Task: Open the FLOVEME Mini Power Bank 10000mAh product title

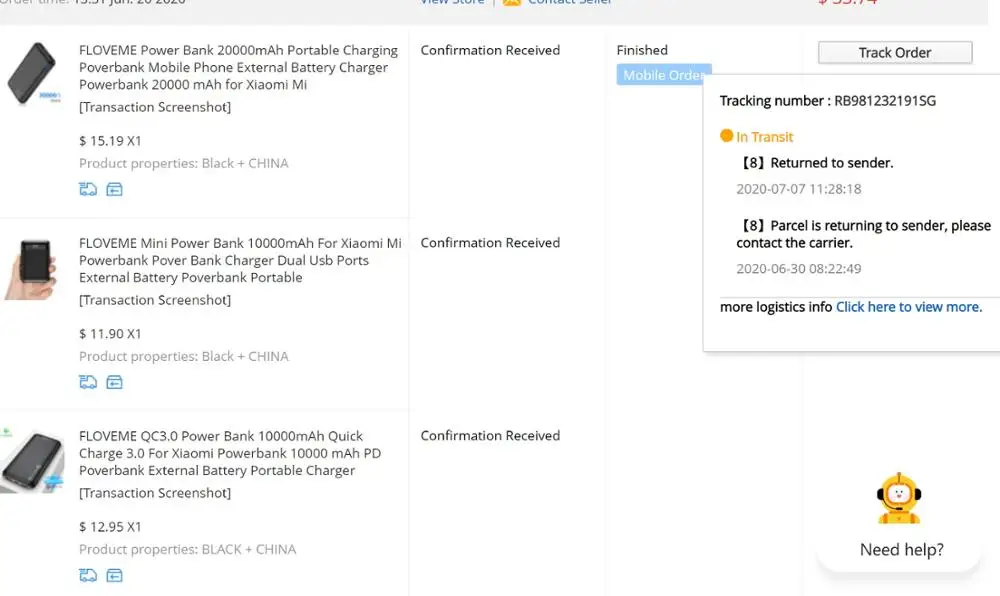Action: click(240, 260)
